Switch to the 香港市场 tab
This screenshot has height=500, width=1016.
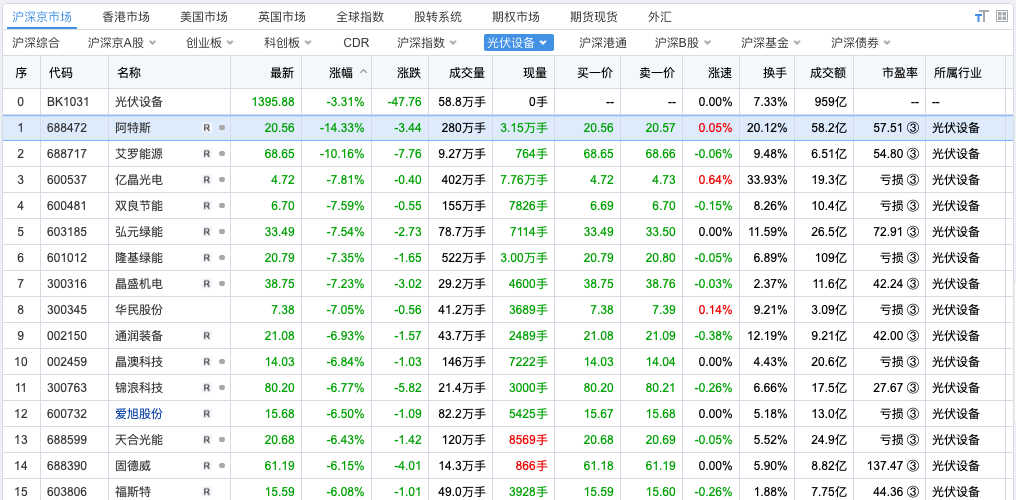(126, 17)
